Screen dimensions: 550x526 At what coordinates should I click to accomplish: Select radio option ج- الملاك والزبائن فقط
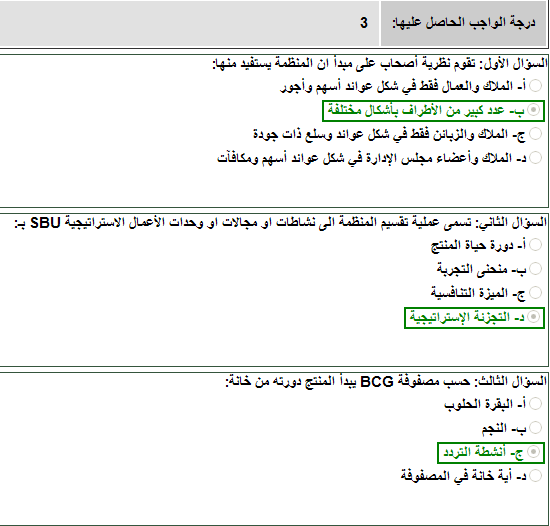[x=535, y=134]
